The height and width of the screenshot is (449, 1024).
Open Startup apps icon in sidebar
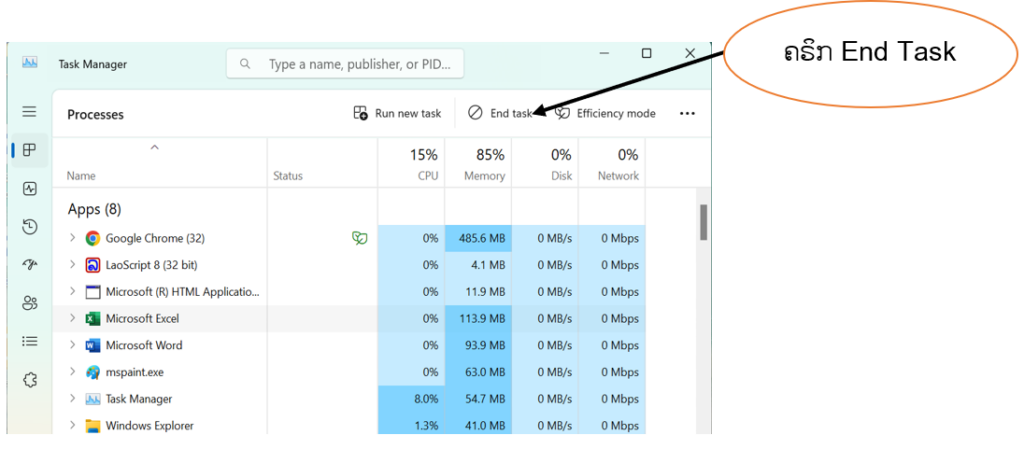30,265
